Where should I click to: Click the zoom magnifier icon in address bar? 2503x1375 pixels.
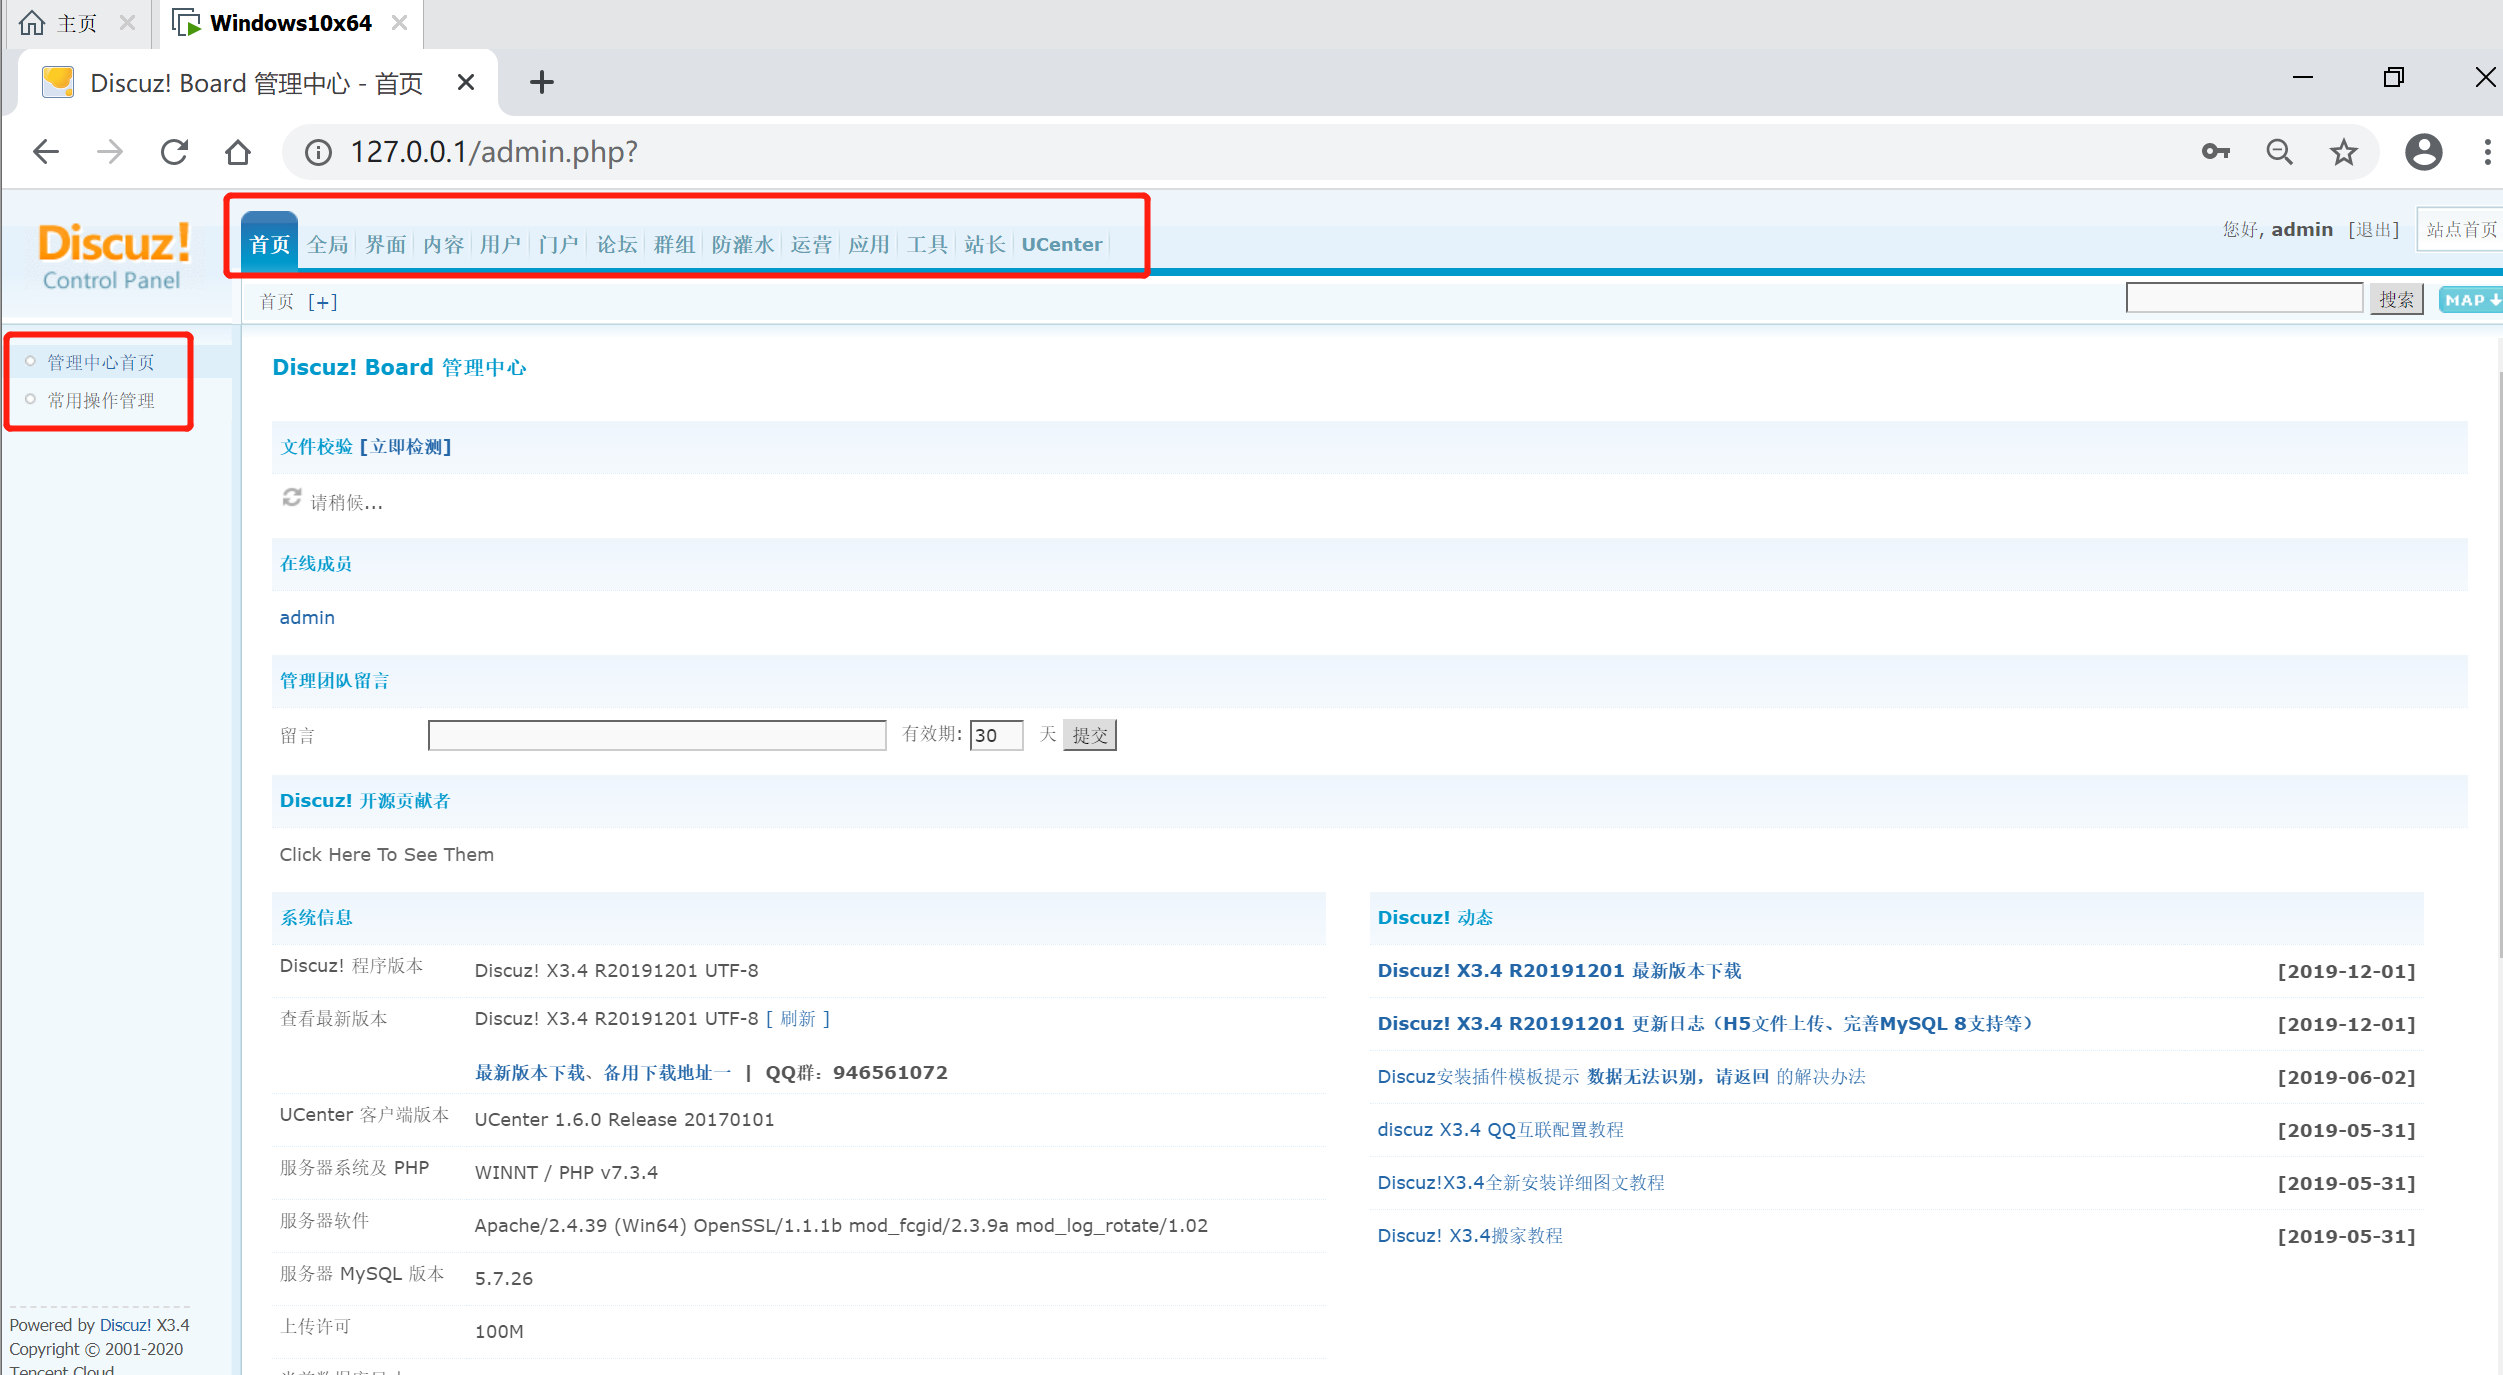pos(2279,152)
